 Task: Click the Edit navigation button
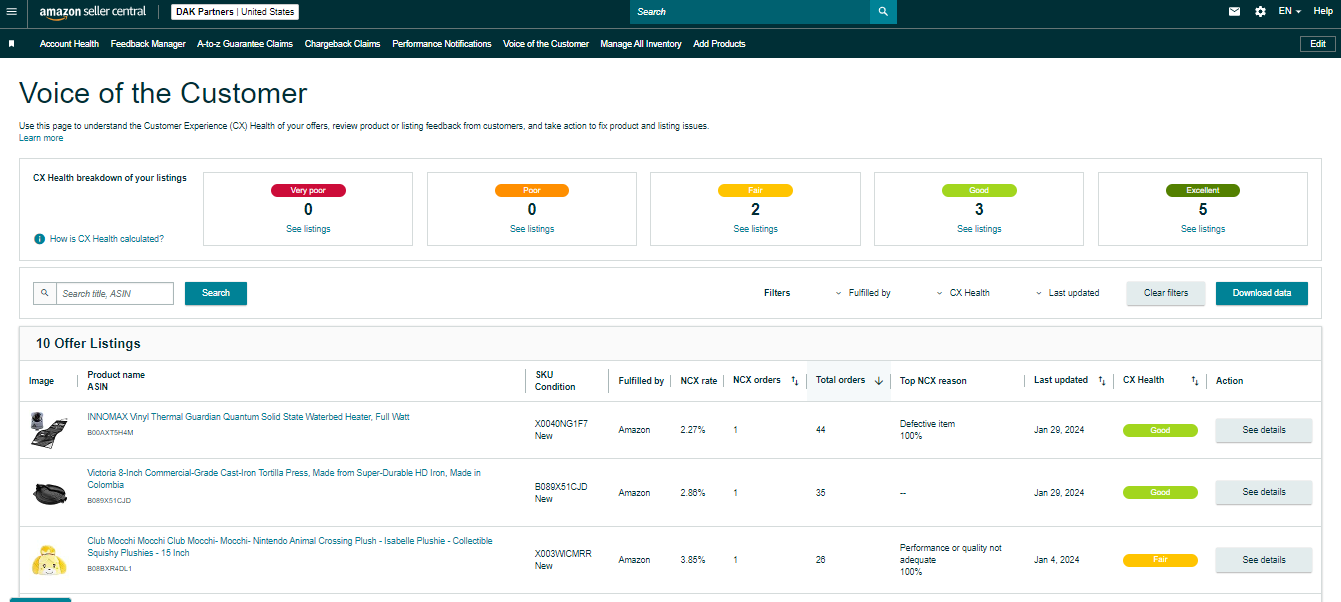[x=1318, y=44]
